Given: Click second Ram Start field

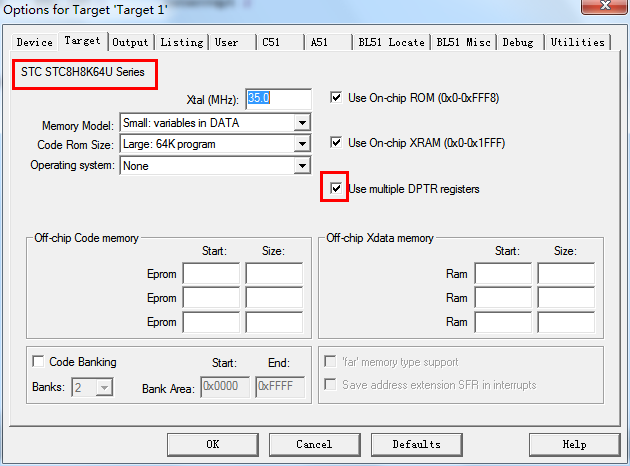Looking at the screenshot, I should (503, 298).
